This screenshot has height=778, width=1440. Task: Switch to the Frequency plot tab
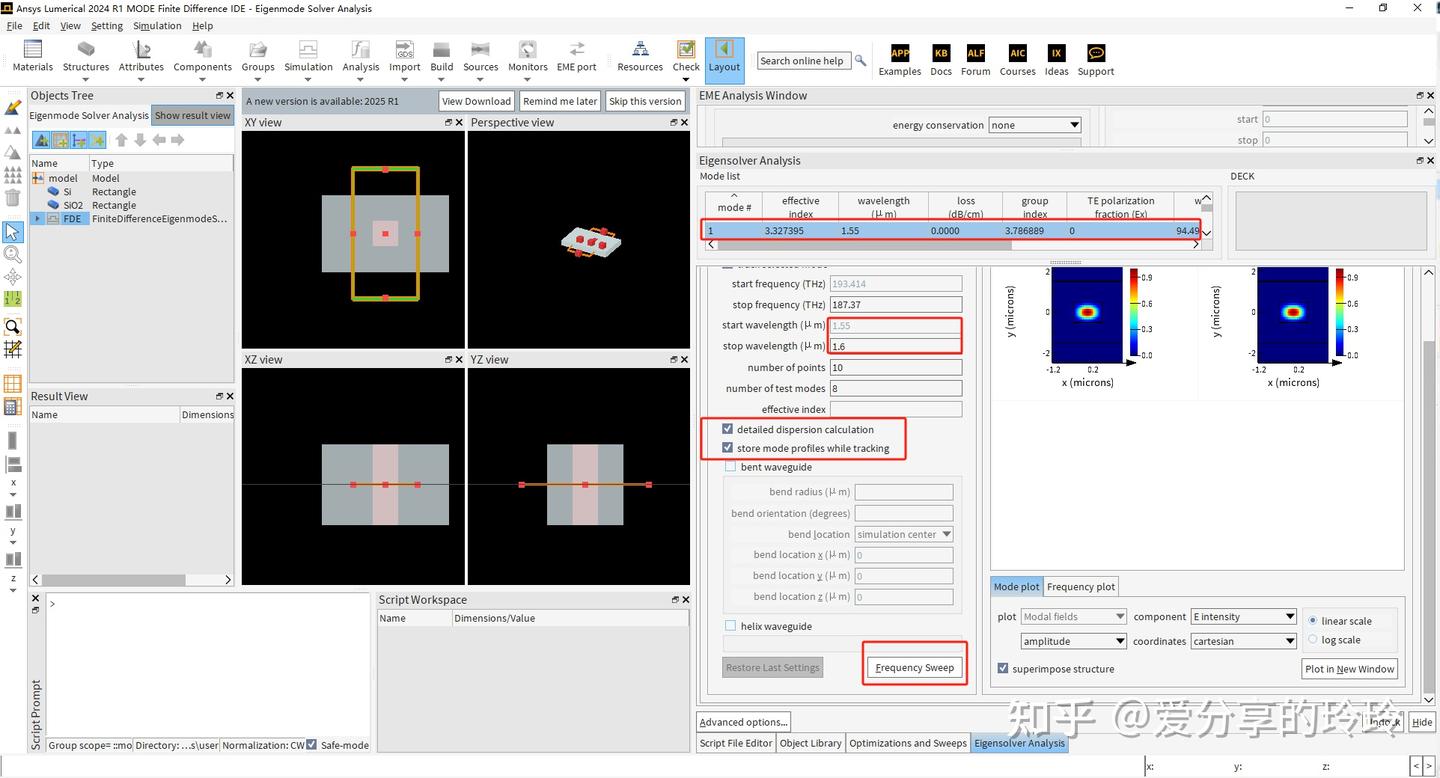click(x=1080, y=587)
